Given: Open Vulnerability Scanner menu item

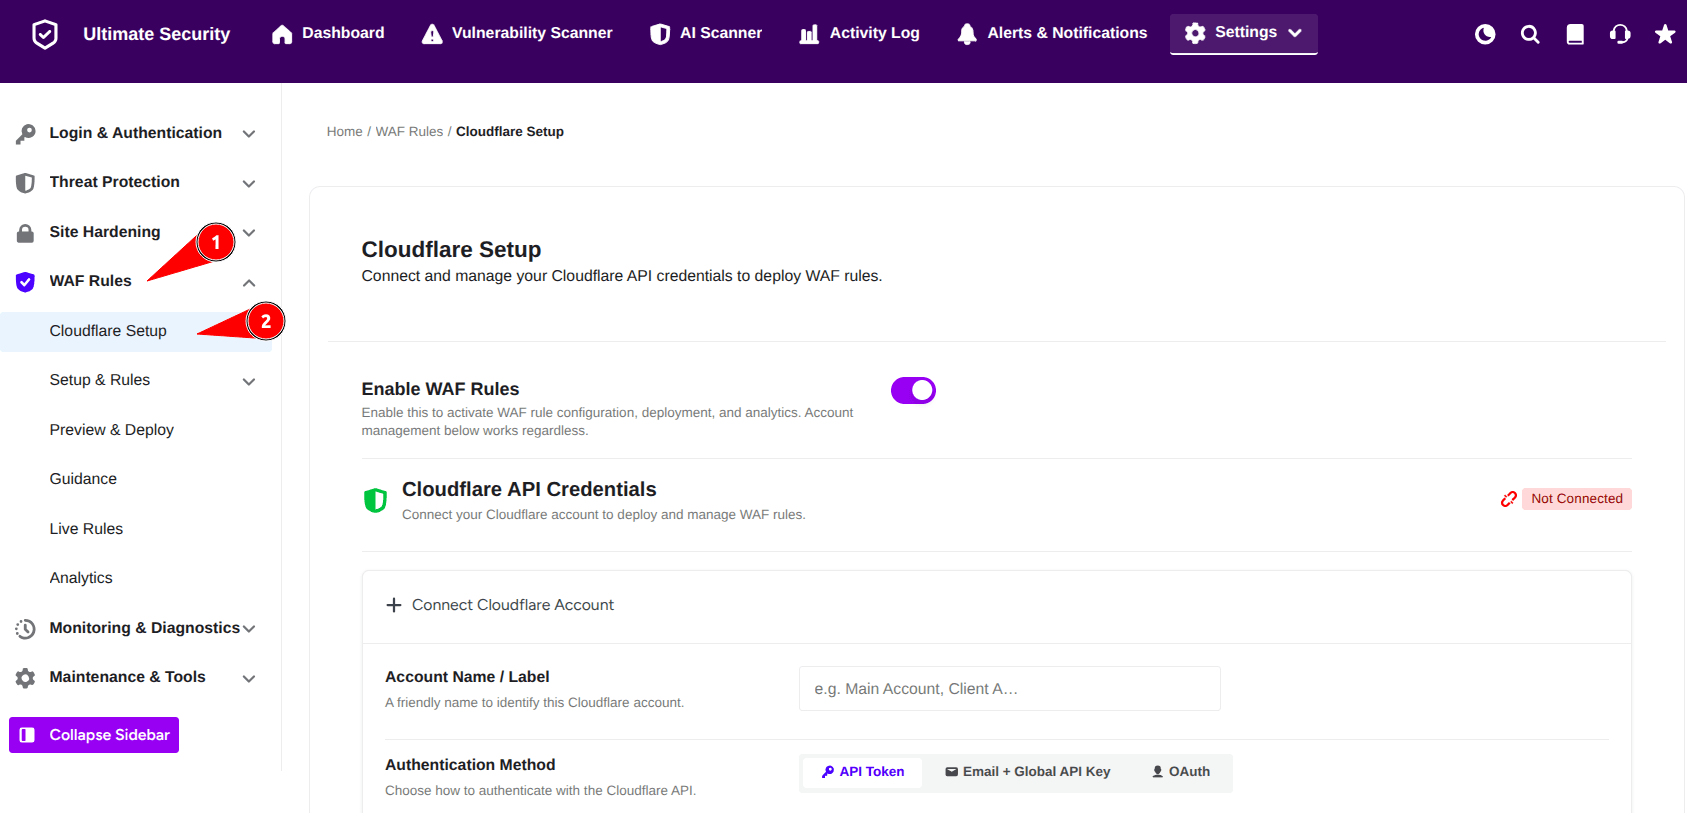Looking at the screenshot, I should (x=517, y=33).
